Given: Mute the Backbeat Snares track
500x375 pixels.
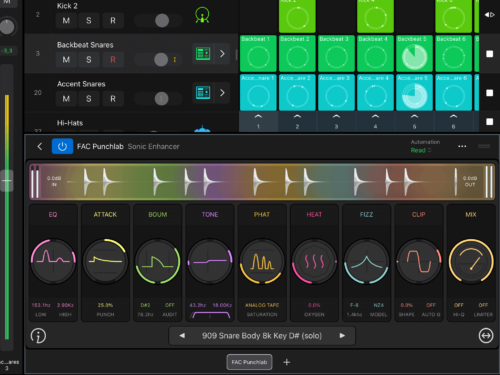Looking at the screenshot, I should (x=66, y=60).
